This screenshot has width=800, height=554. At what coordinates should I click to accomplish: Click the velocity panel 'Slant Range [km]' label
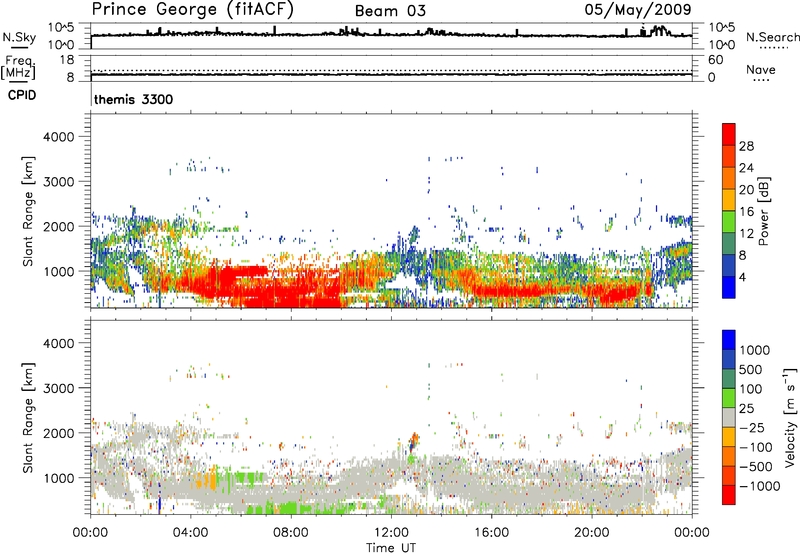pos(29,418)
